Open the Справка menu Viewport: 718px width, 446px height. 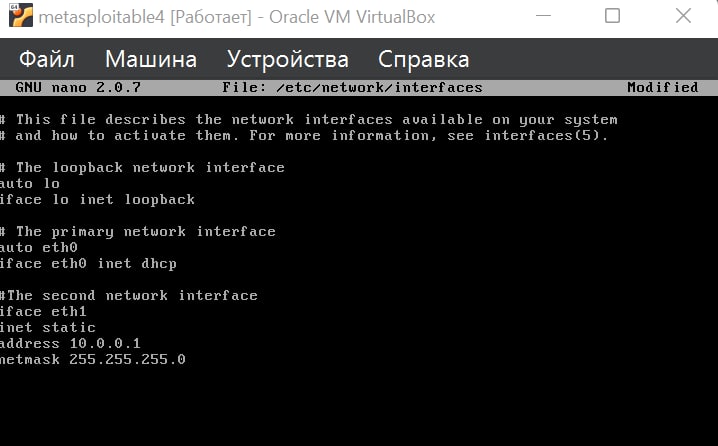coord(424,59)
